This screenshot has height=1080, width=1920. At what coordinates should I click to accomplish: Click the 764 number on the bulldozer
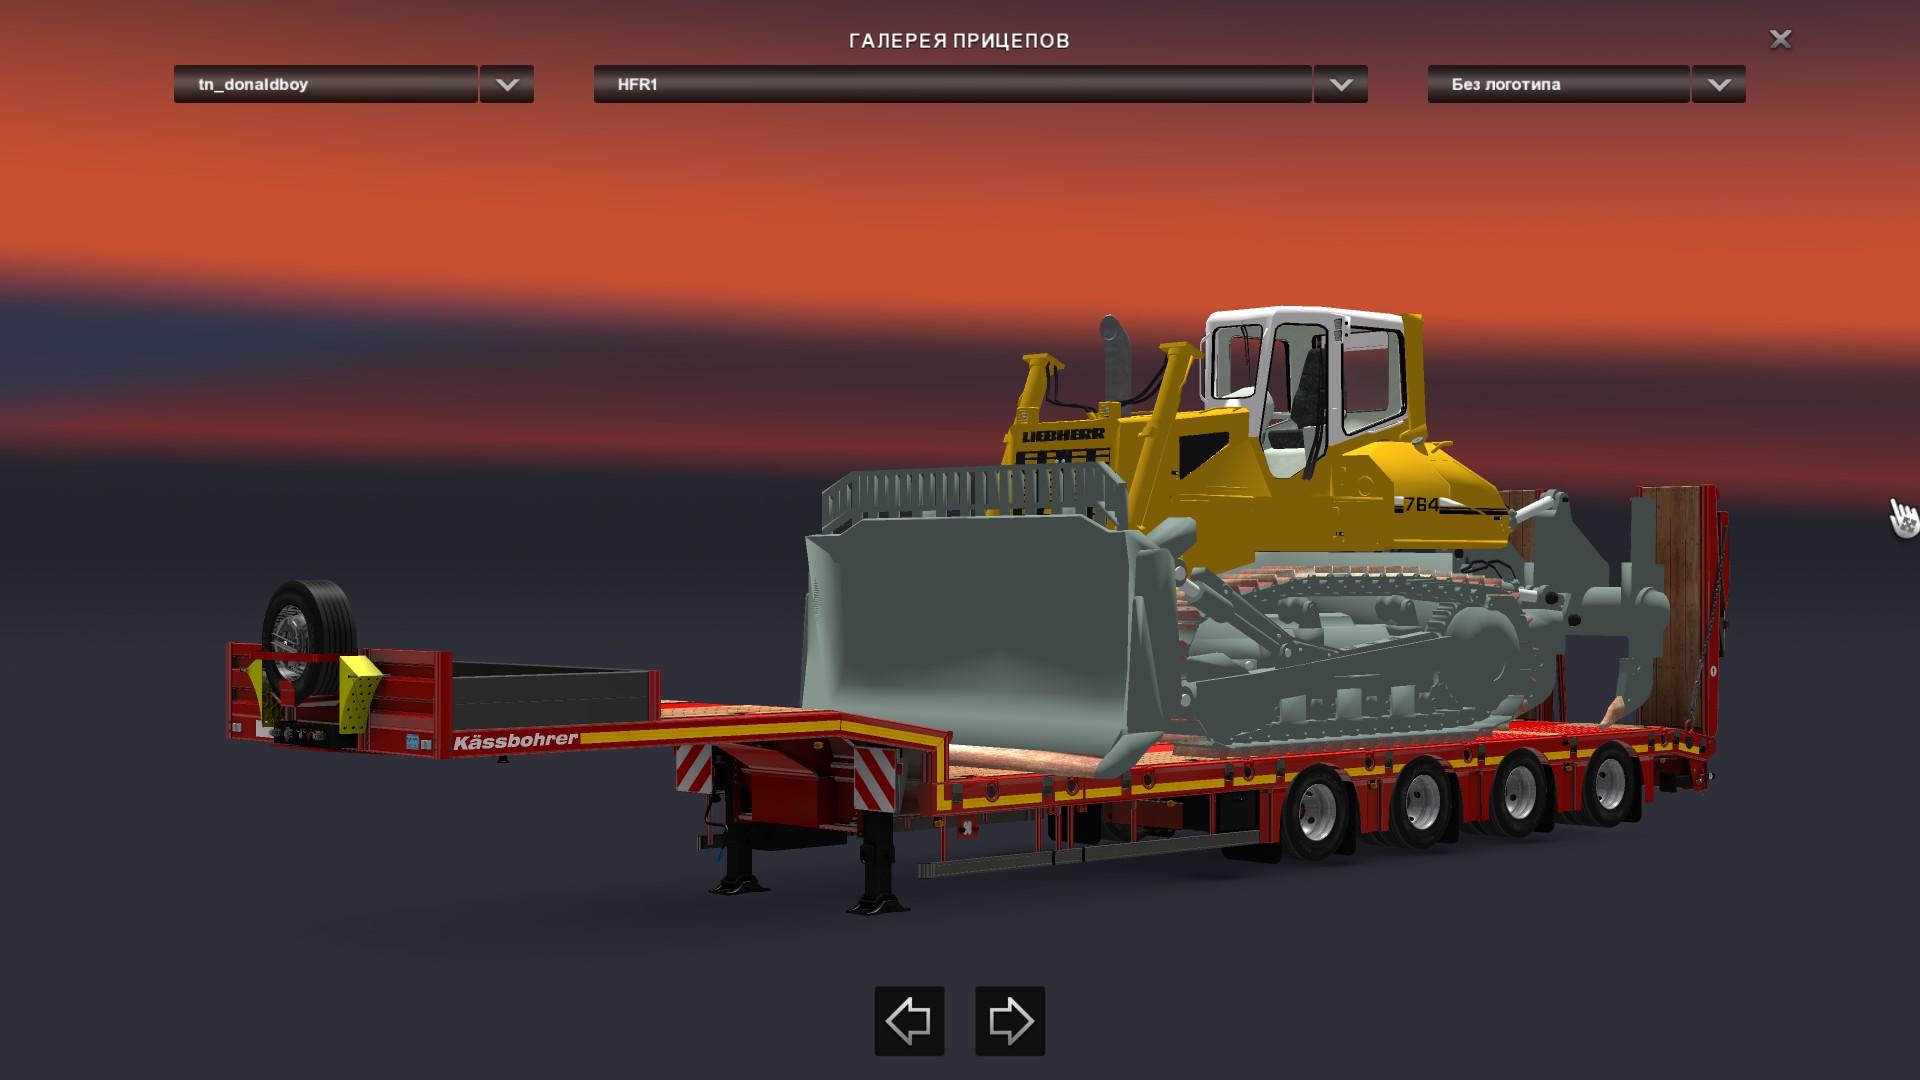1421,504
